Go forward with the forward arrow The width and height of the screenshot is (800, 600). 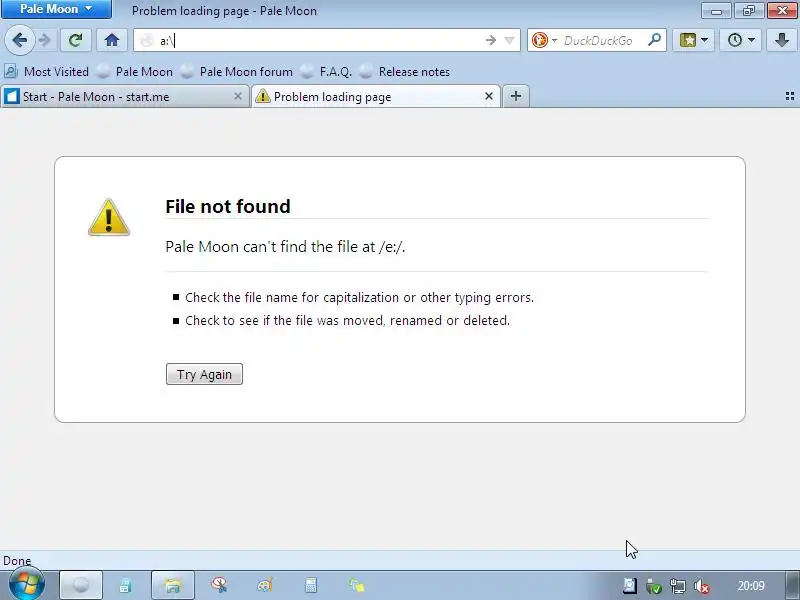click(45, 40)
